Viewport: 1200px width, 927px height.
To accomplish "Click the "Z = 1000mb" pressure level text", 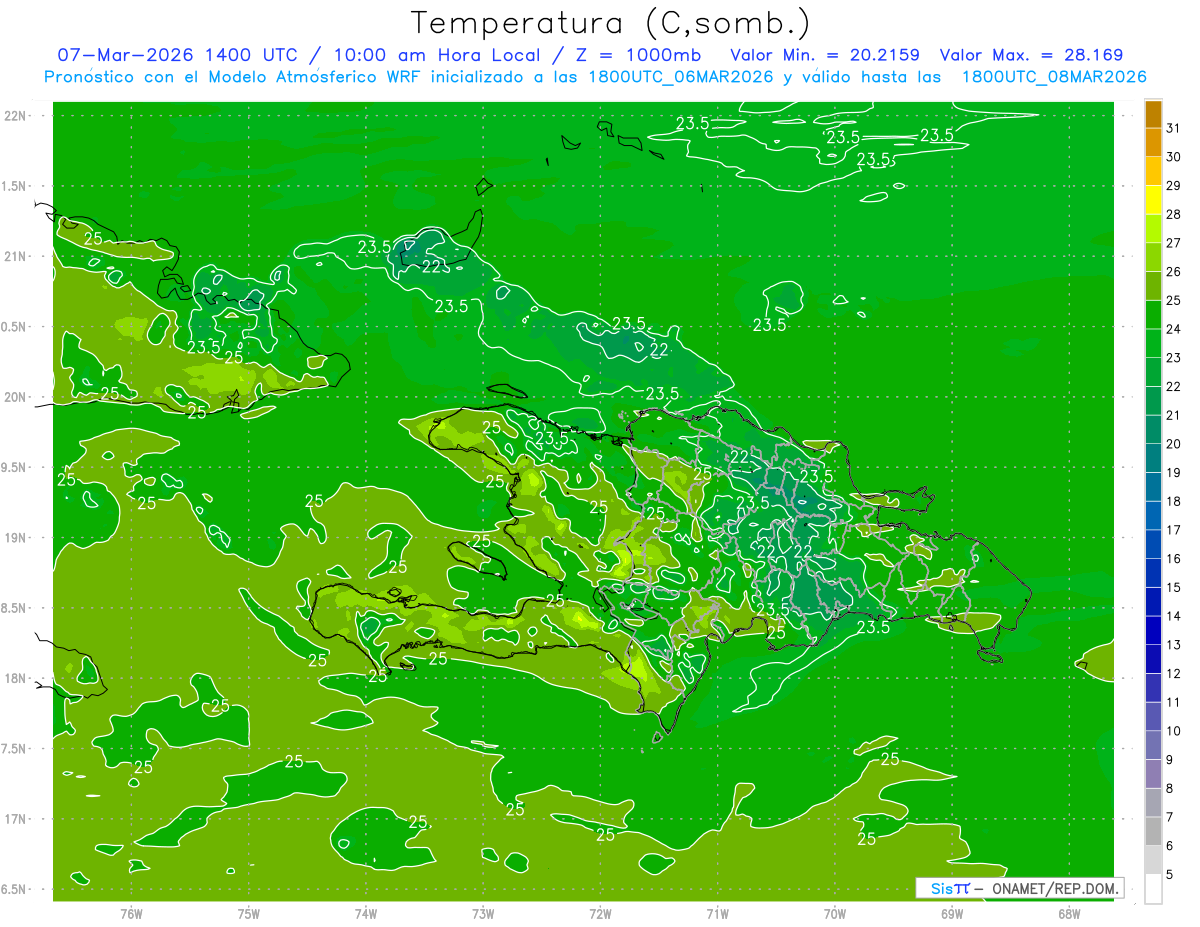I will point(638,55).
